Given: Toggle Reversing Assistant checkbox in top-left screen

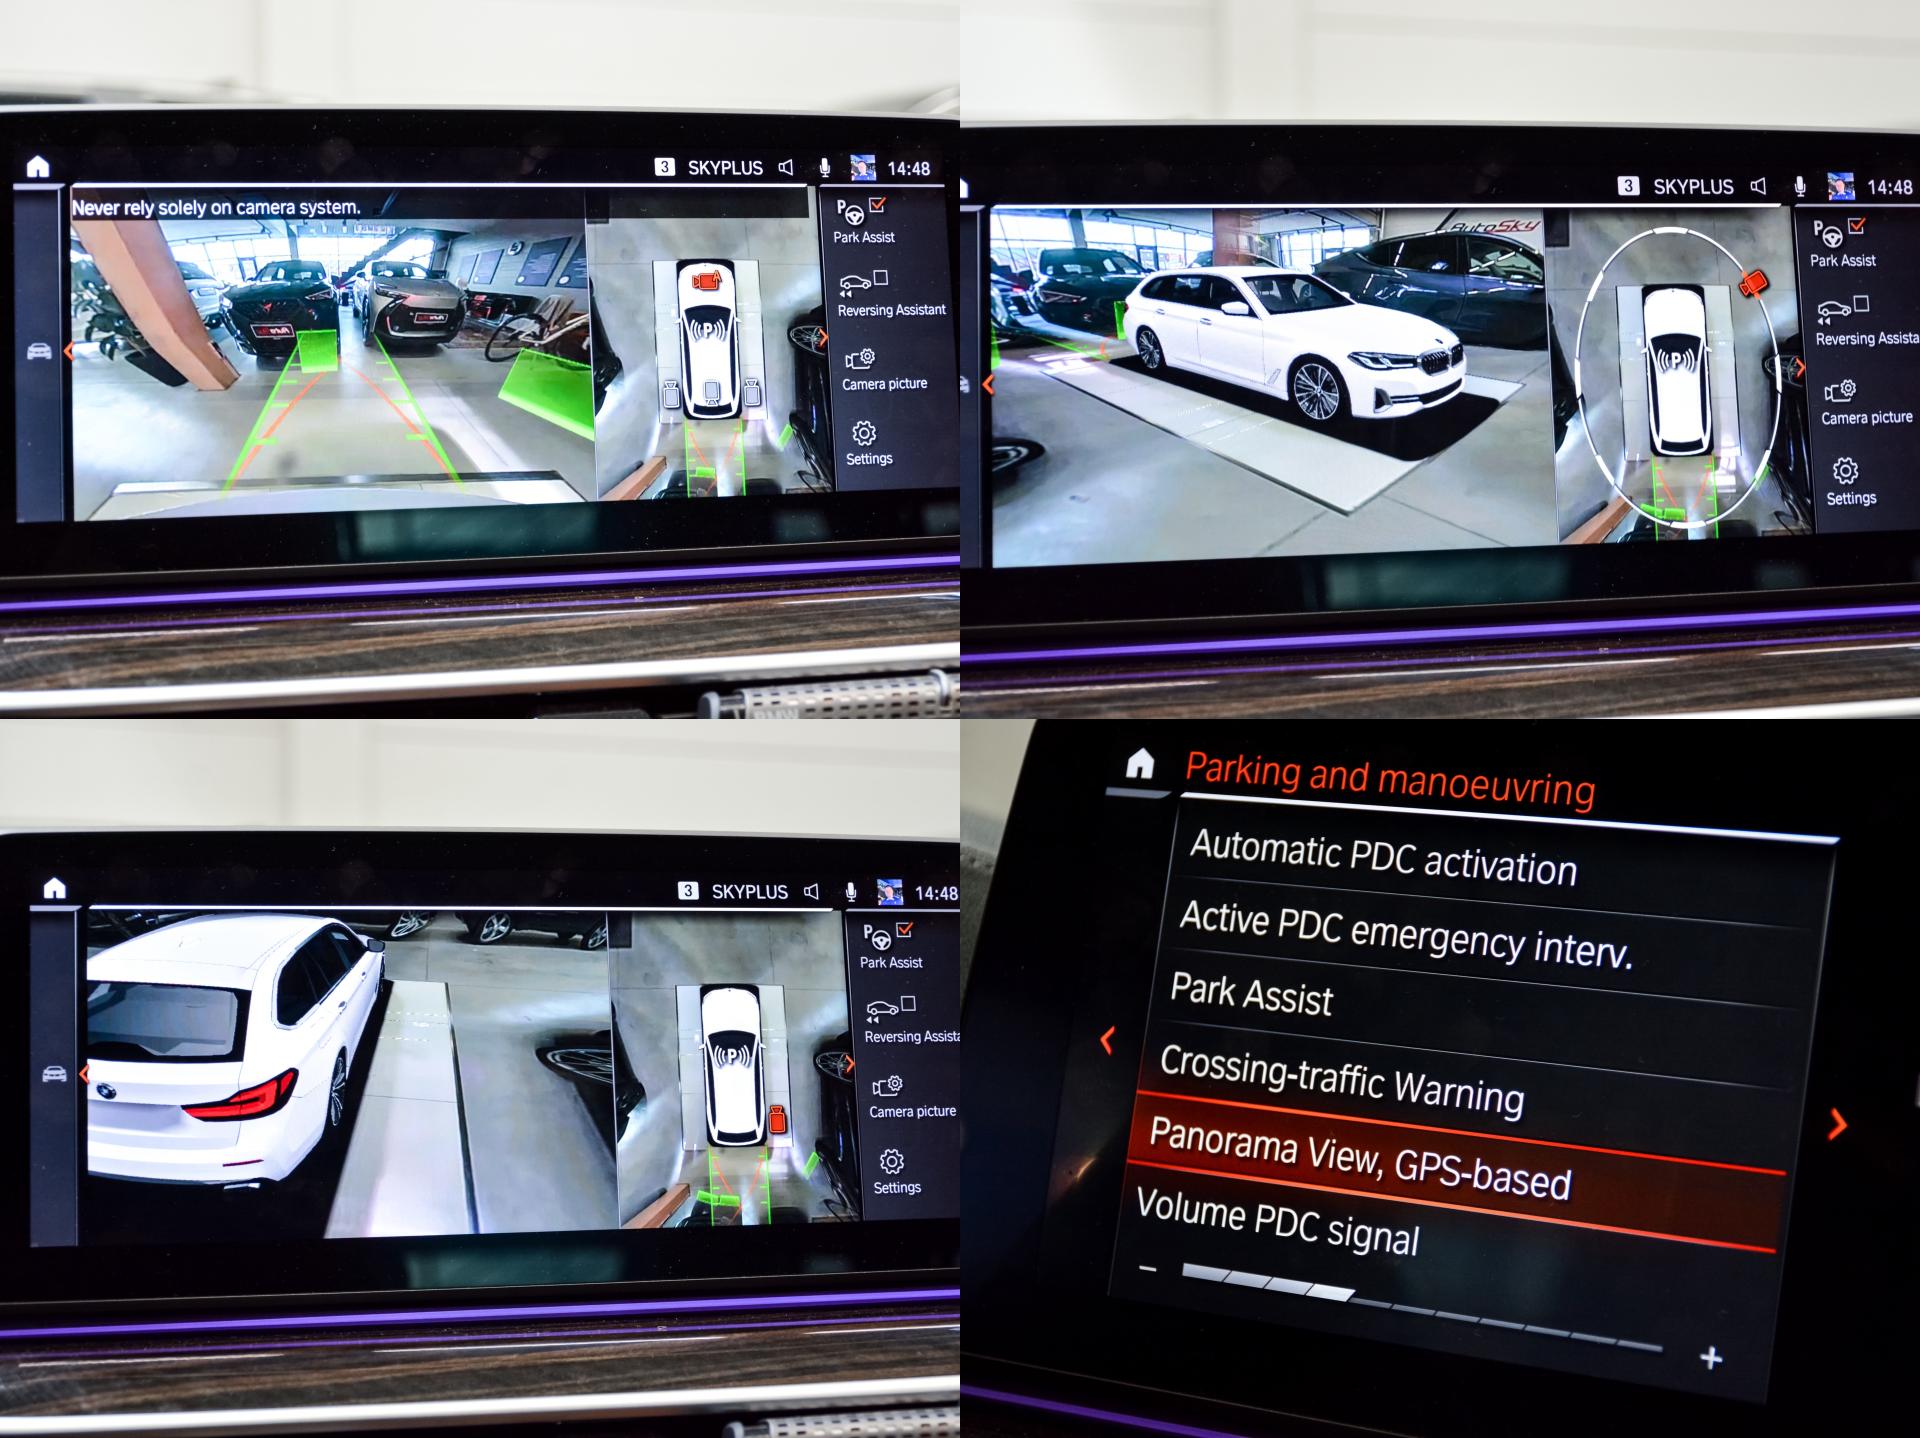Looking at the screenshot, I should point(880,277).
